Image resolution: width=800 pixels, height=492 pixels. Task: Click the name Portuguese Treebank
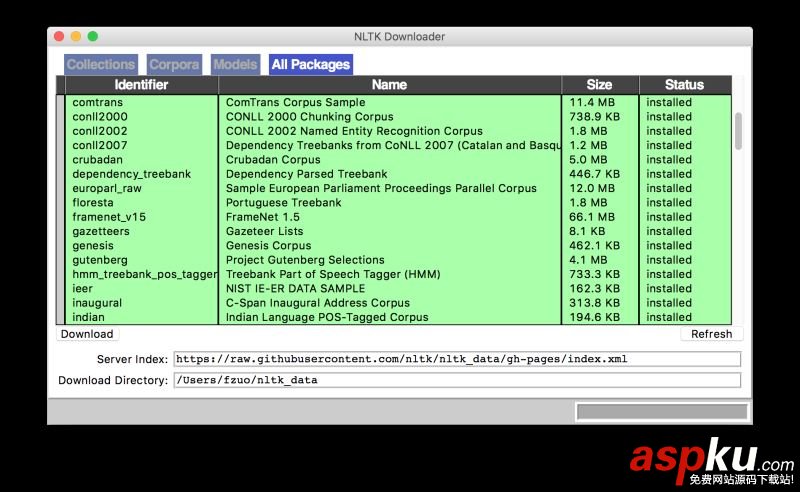tap(284, 203)
